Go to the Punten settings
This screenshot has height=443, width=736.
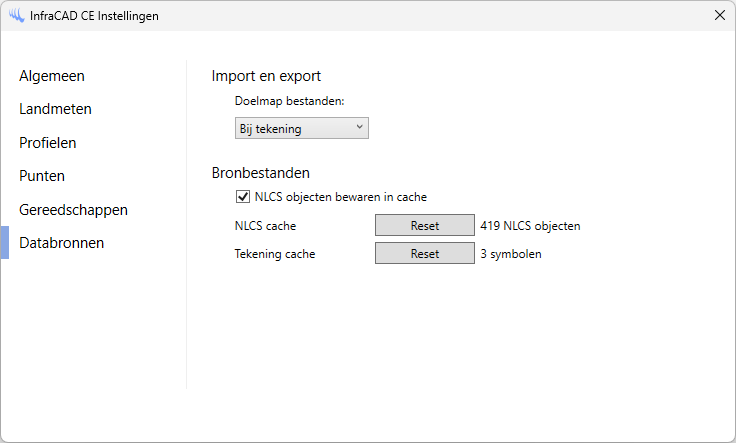(42, 176)
